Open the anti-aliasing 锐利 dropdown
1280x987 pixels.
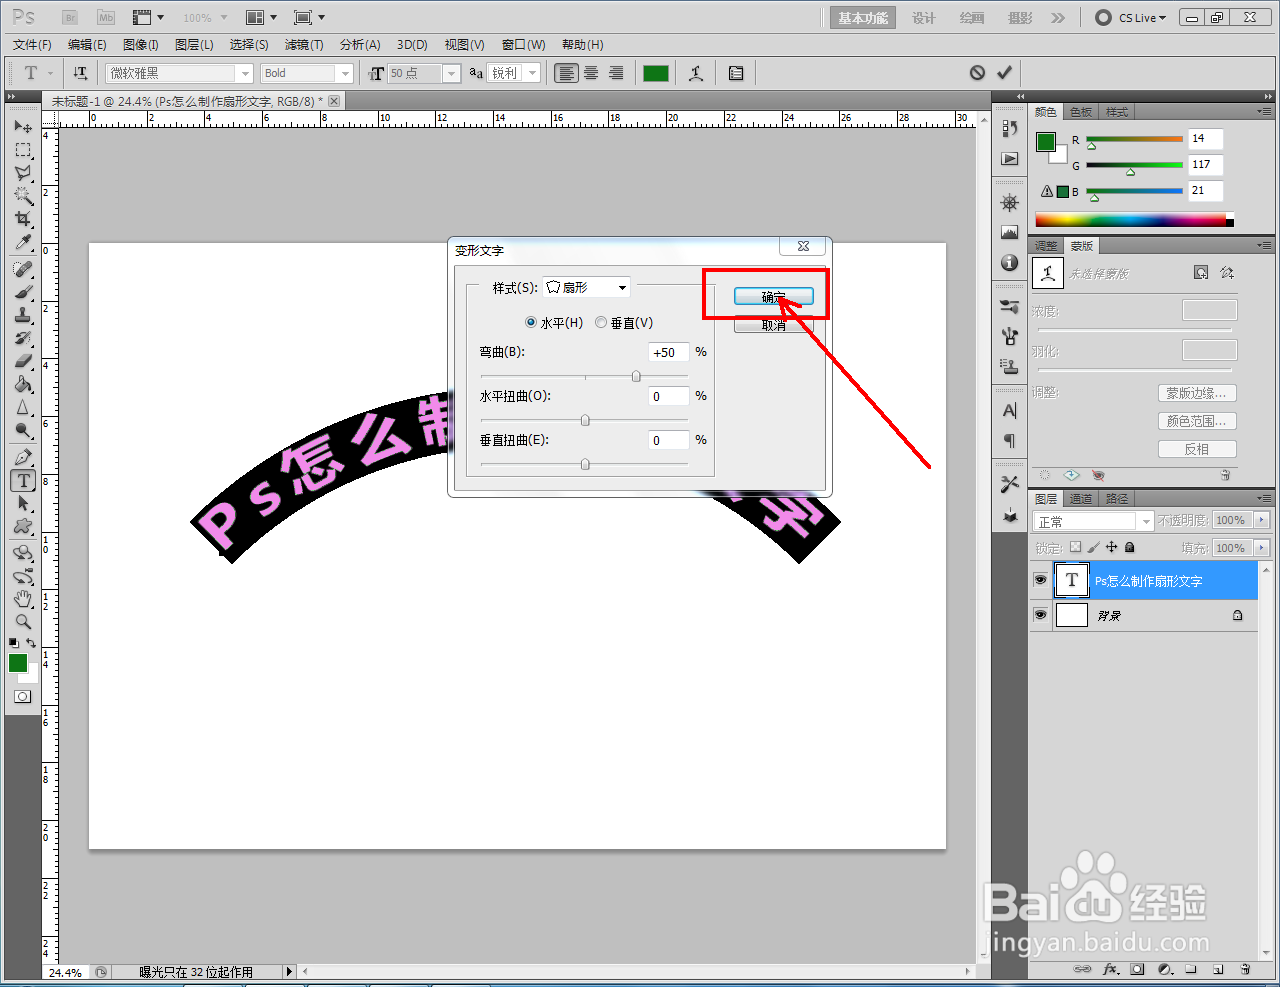533,73
